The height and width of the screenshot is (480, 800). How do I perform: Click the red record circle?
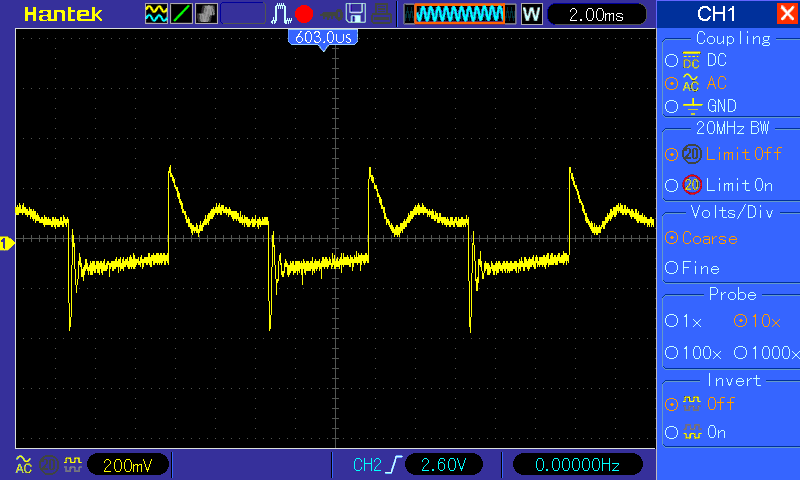tap(304, 14)
